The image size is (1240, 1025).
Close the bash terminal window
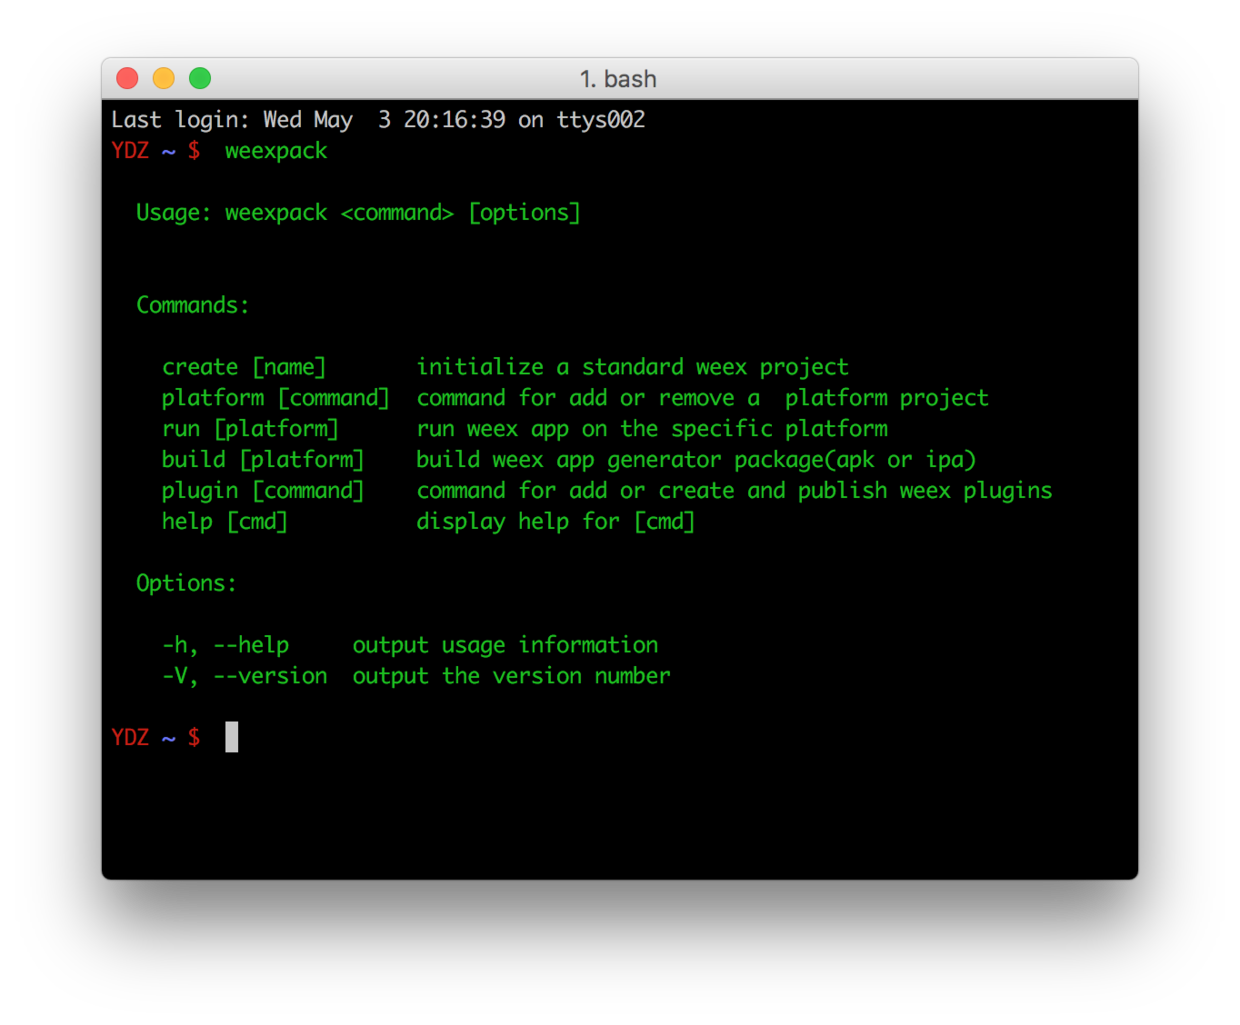pyautogui.click(x=127, y=78)
